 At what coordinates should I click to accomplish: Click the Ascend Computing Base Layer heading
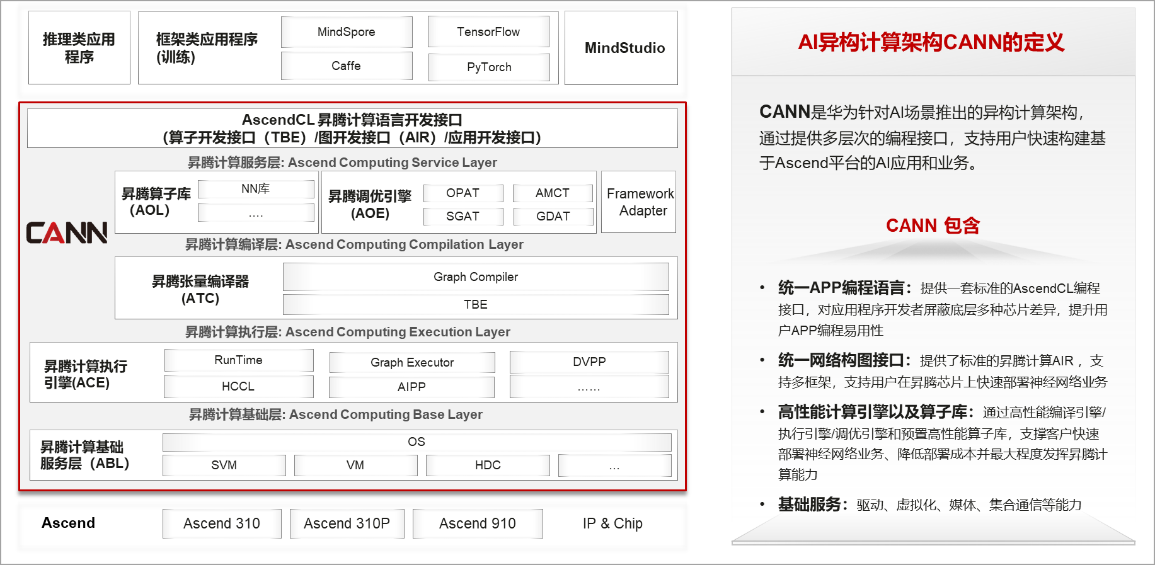pos(336,415)
